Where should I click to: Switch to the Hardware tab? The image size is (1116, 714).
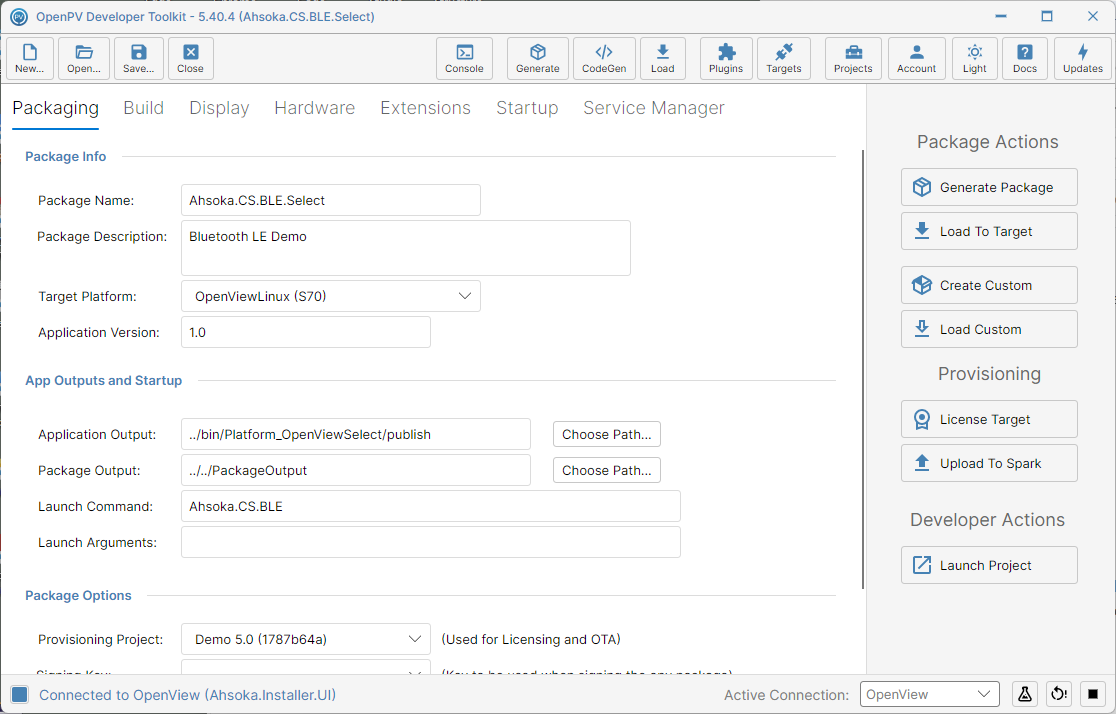(x=315, y=107)
